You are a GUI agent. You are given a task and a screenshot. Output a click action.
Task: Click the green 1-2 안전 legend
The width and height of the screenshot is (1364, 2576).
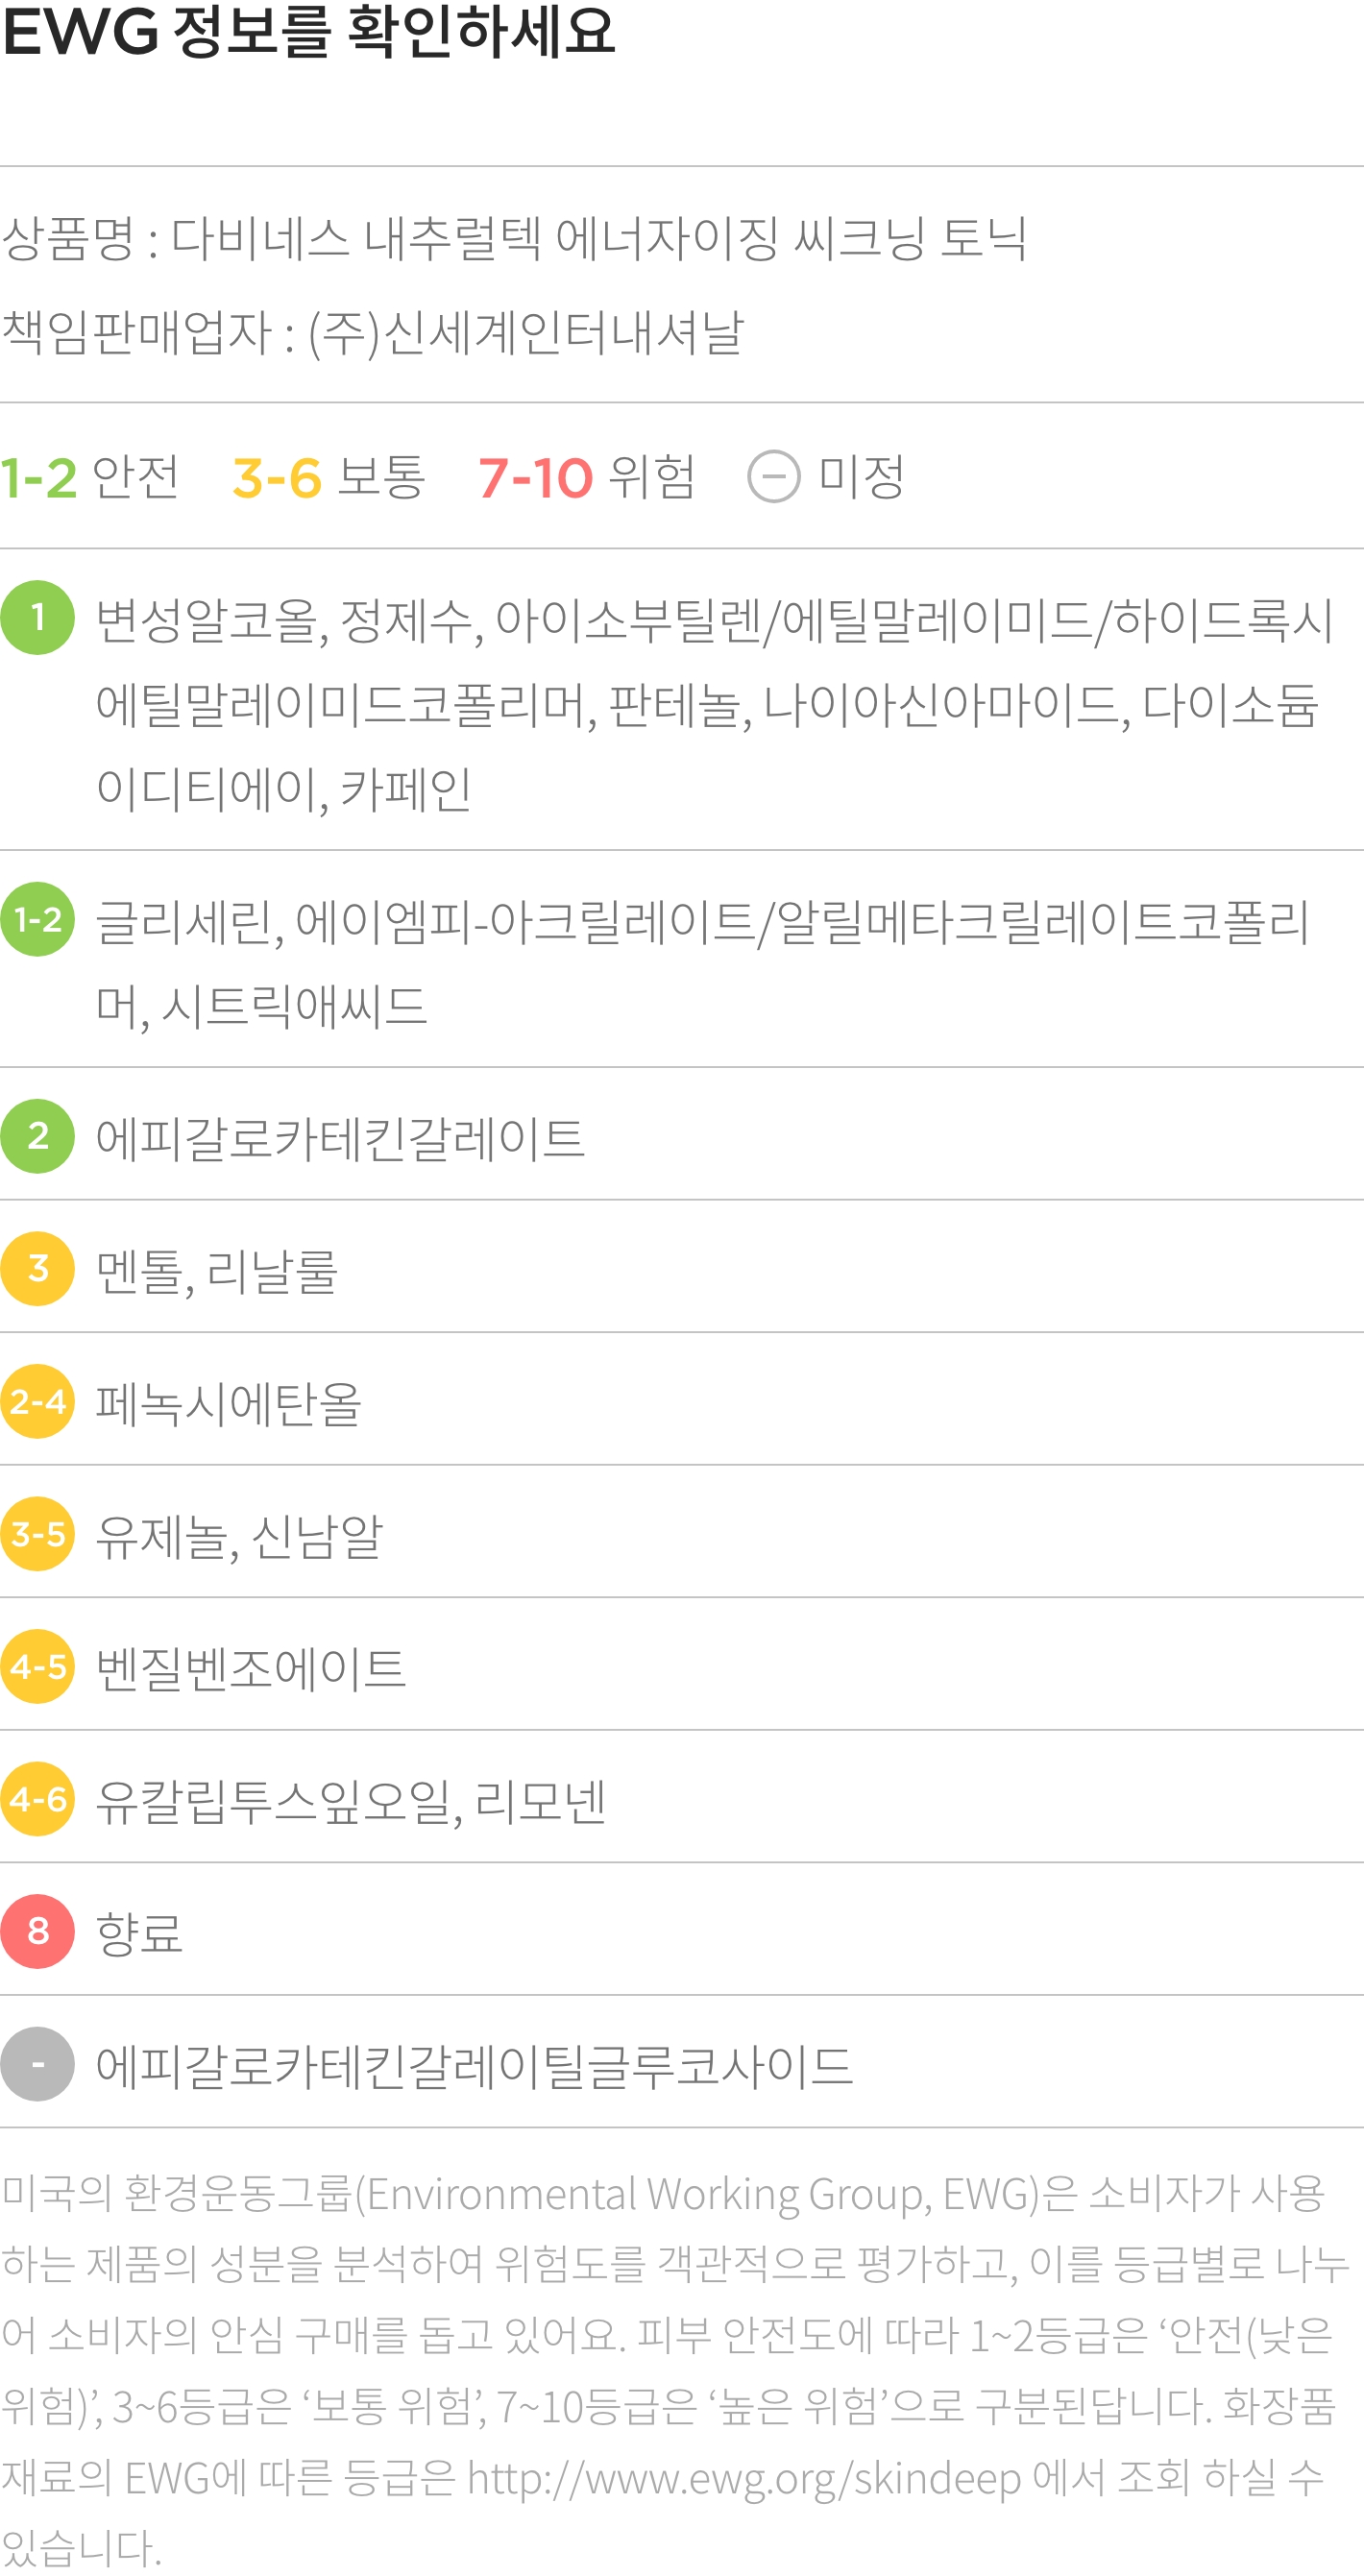click(x=90, y=477)
